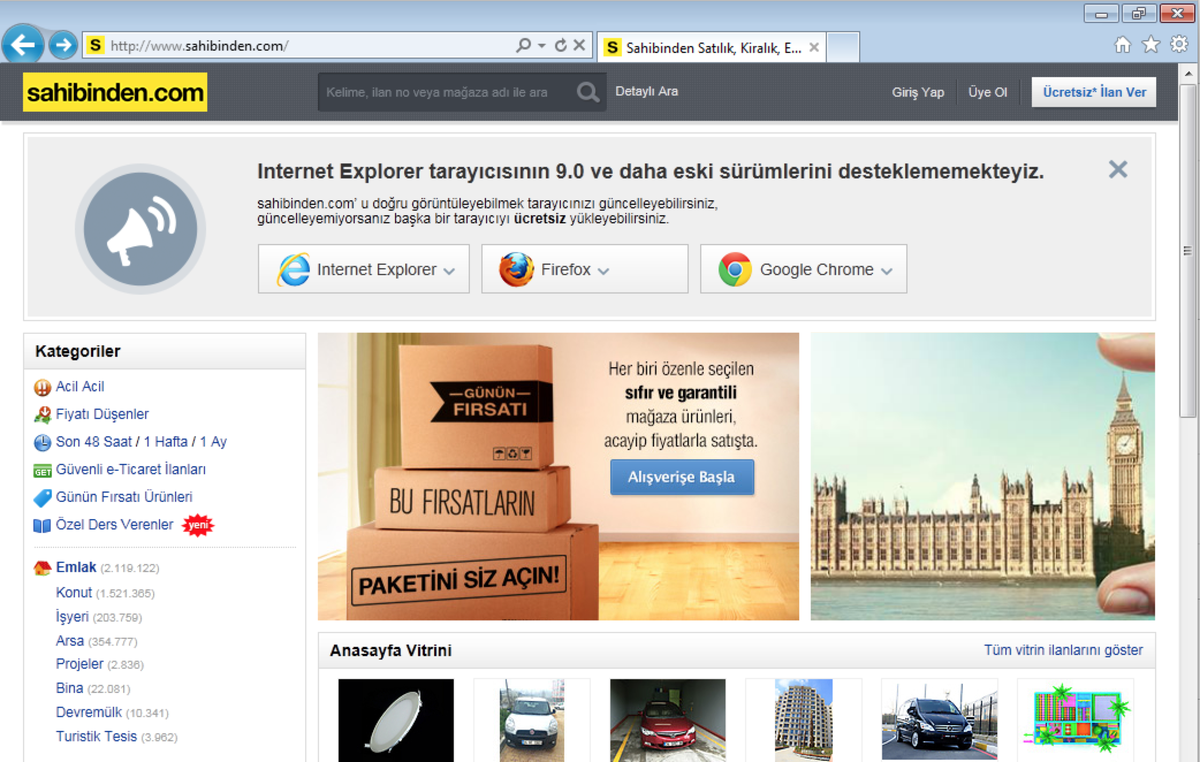Open the browser Tools gear icon

point(1178,44)
